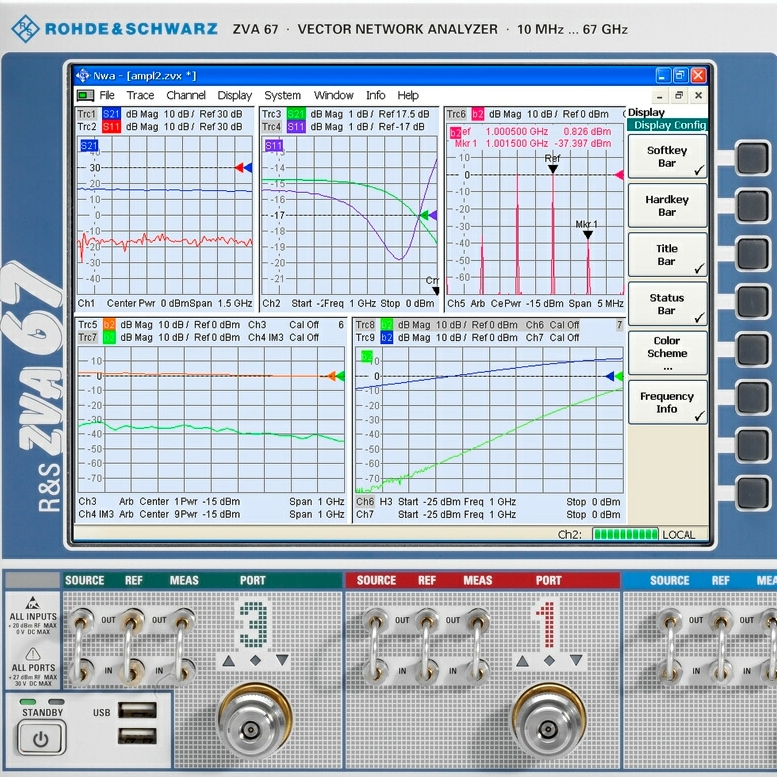Select the Ch6 channel label
777x777 pixels.
point(366,502)
